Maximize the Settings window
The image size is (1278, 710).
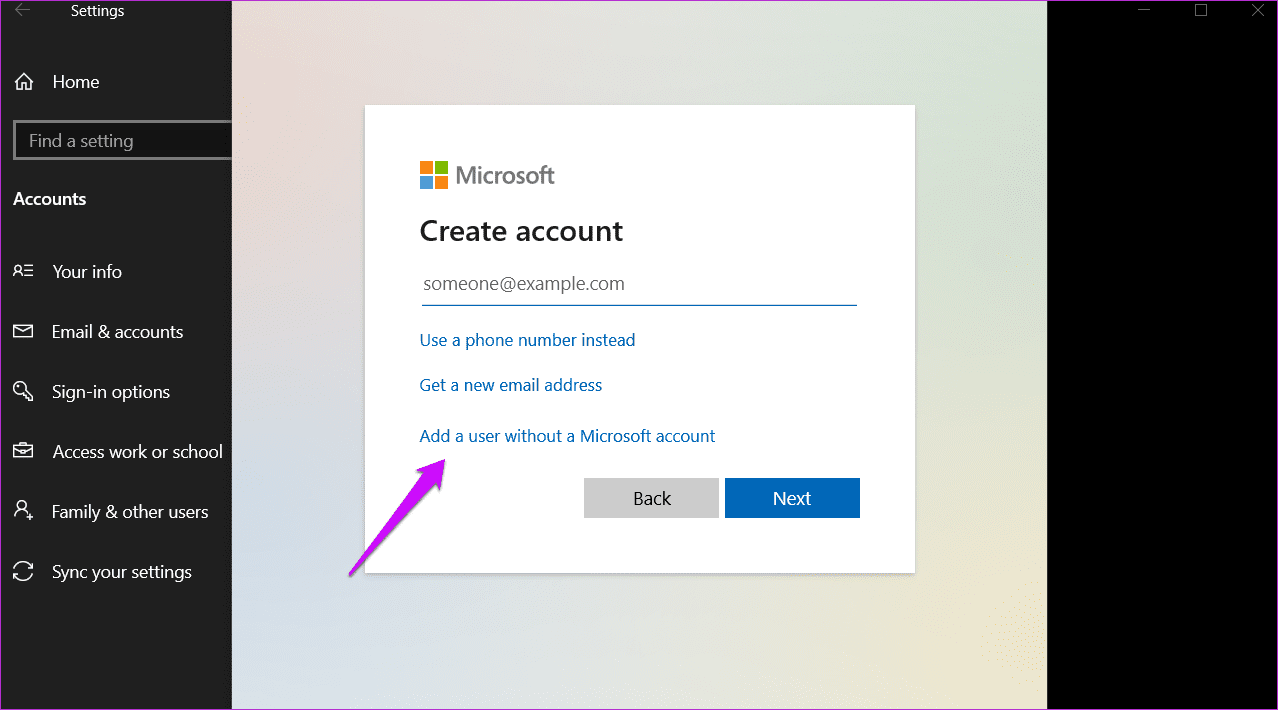1201,10
